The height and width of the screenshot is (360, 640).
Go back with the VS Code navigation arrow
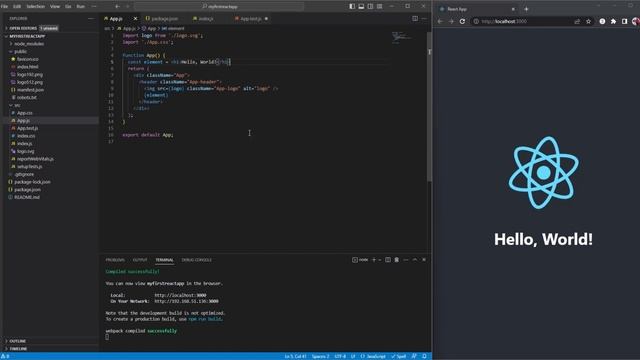click(x=117, y=7)
